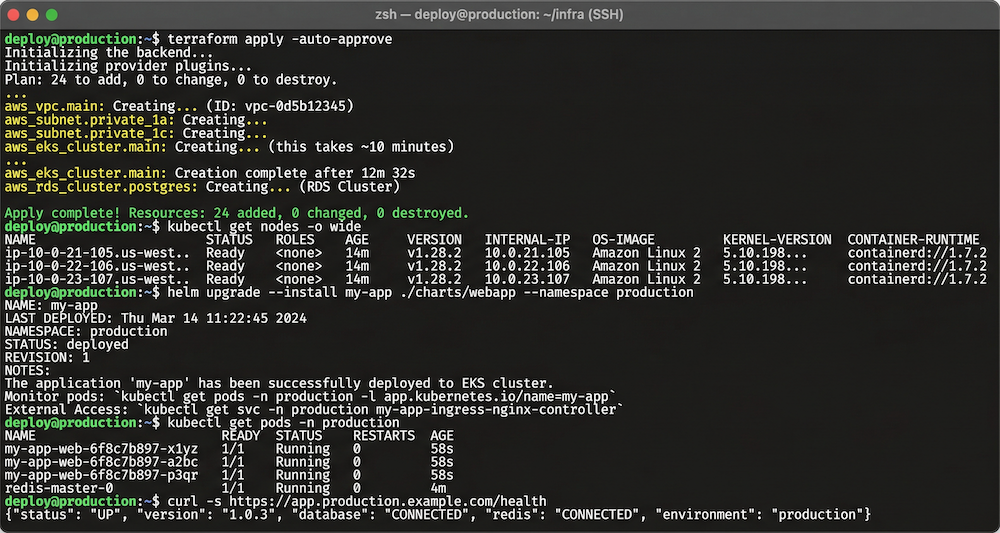
Task: Click the green maximize window button
Action: pyautogui.click(x=51, y=15)
